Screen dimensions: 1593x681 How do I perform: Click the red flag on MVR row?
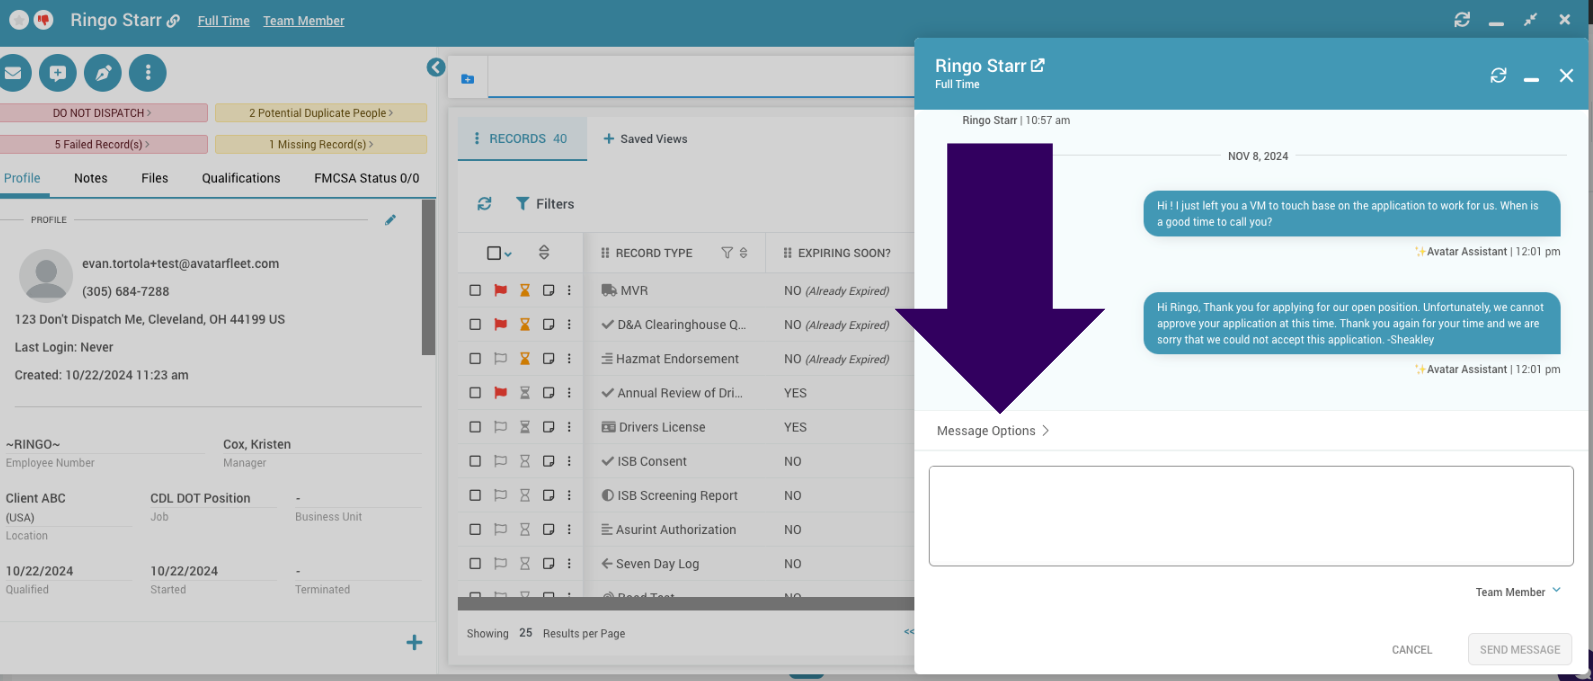(x=501, y=291)
